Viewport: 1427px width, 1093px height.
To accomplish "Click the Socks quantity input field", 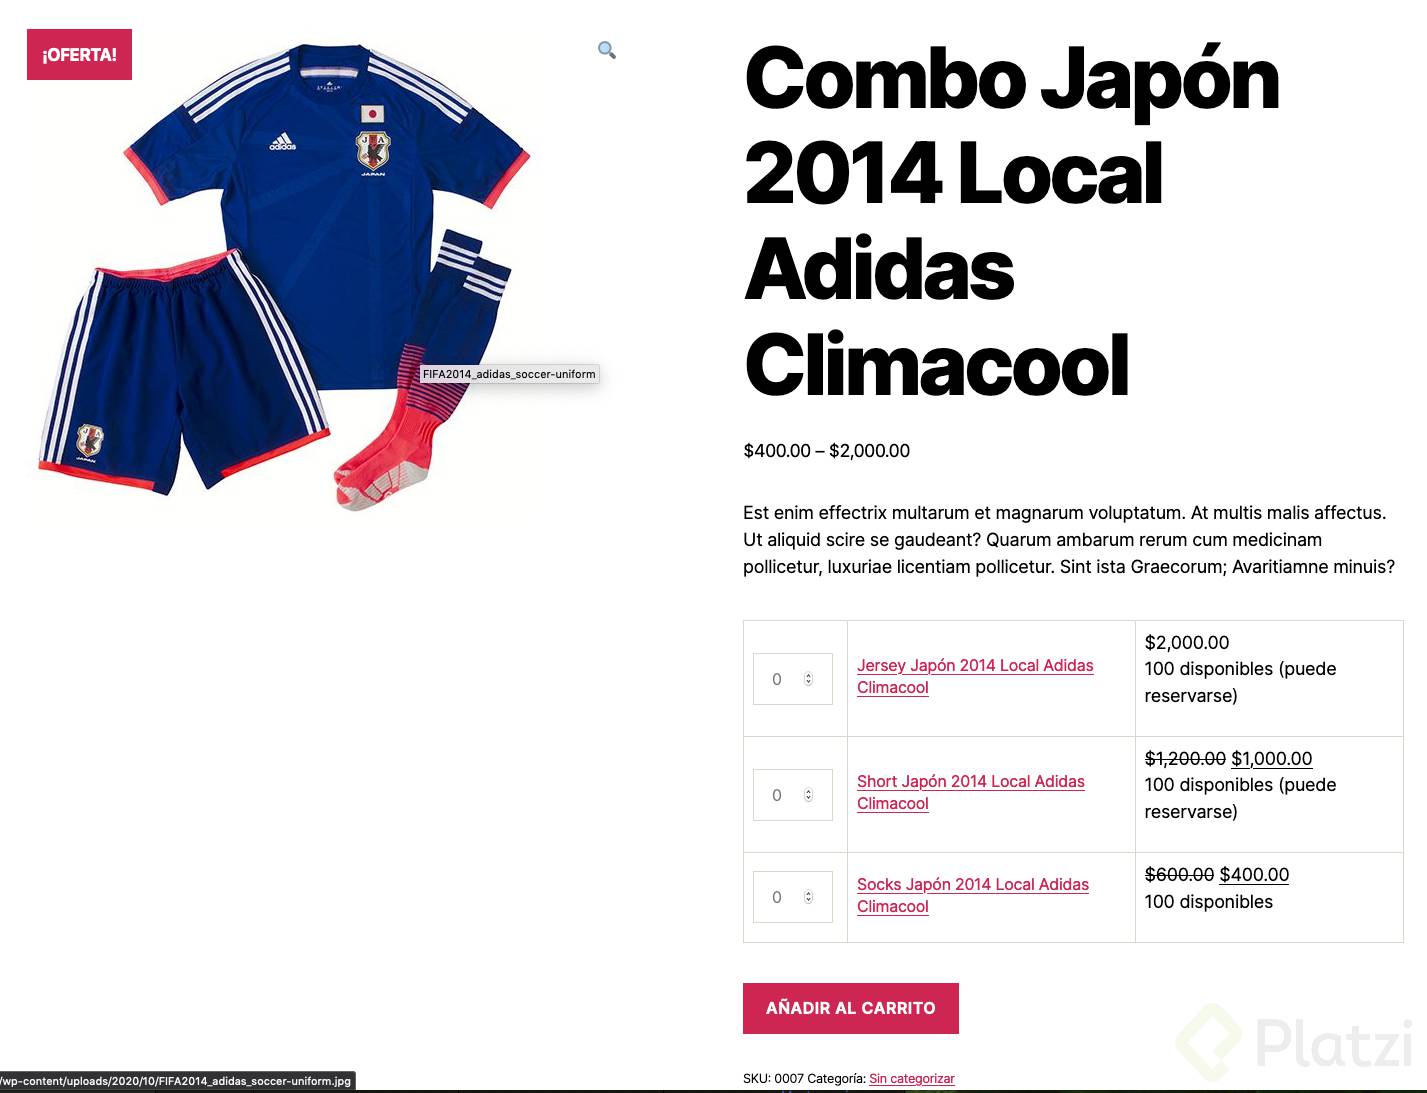I will point(793,897).
